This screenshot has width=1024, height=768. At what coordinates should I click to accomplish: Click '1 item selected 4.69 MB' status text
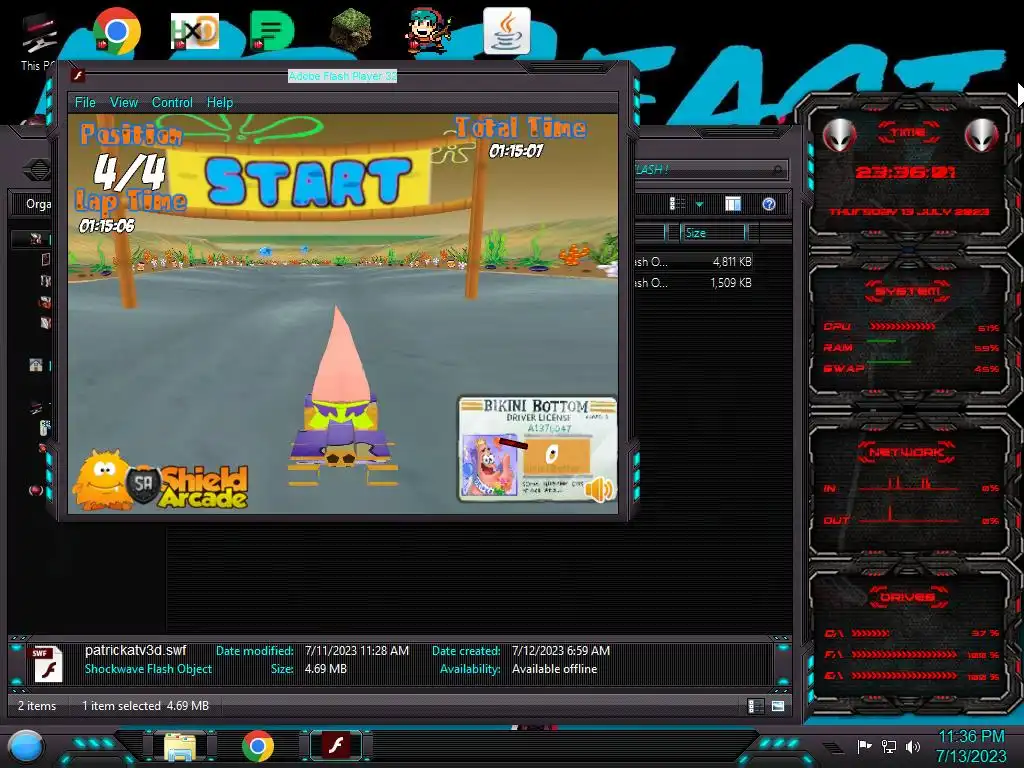145,706
